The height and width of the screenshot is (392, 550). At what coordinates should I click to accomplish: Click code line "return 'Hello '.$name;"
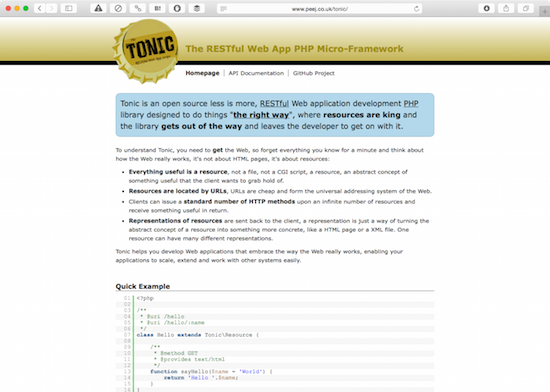pyautogui.click(x=201, y=378)
